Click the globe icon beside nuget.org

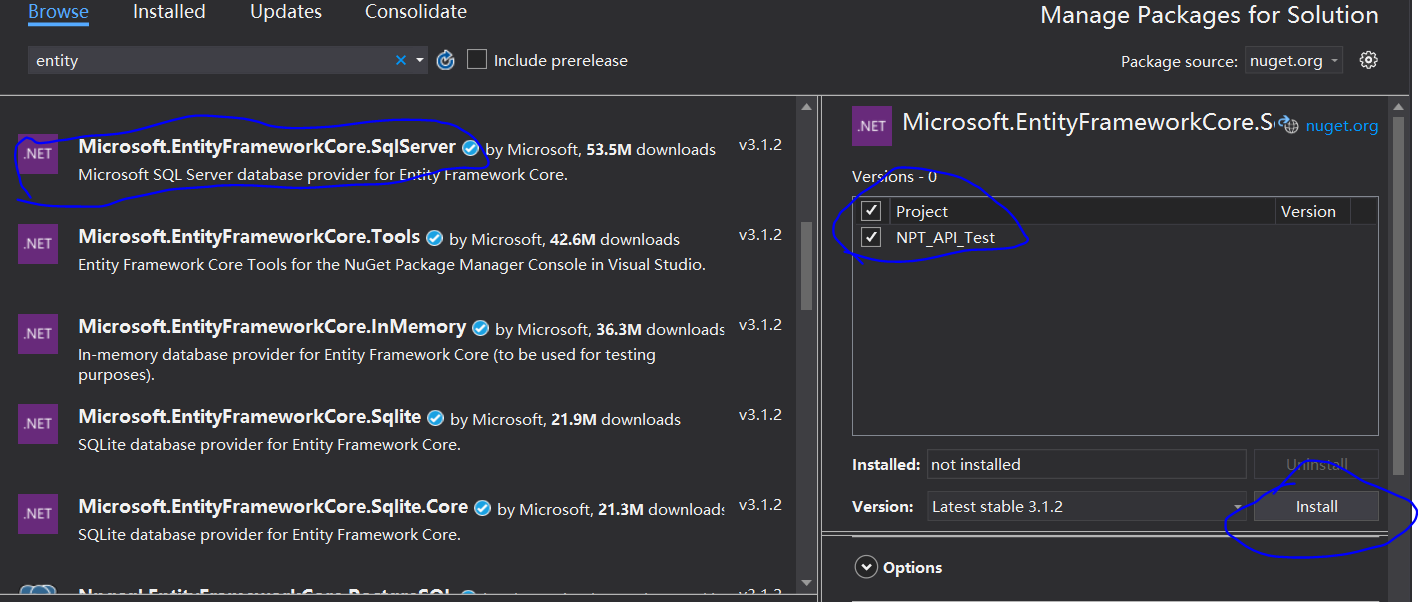click(1289, 126)
